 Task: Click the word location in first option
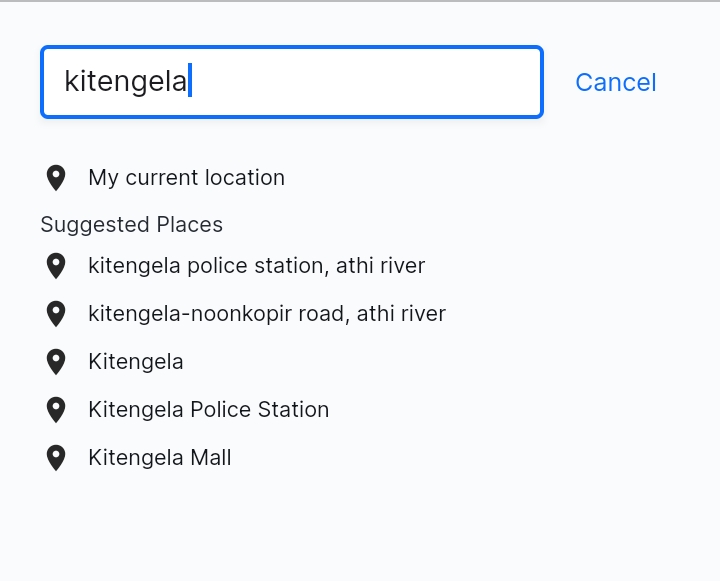[245, 177]
